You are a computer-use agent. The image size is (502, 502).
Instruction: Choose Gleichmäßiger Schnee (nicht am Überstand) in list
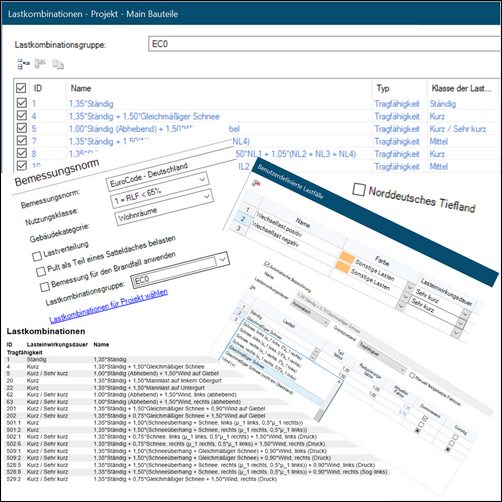(x=258, y=373)
